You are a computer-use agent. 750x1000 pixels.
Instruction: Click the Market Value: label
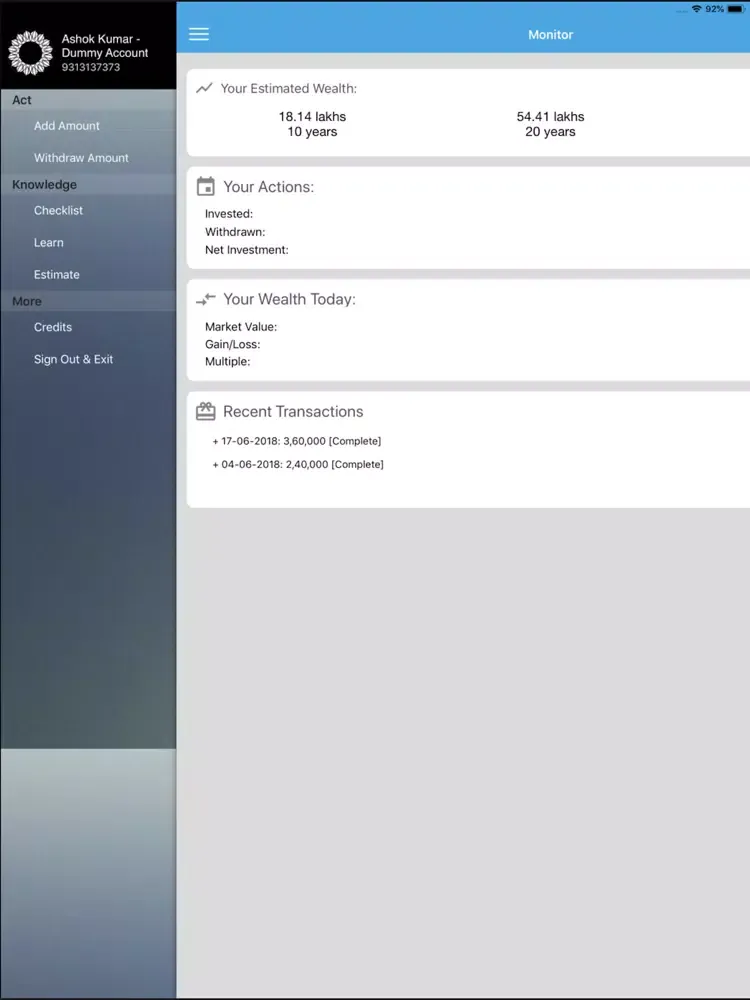(241, 327)
